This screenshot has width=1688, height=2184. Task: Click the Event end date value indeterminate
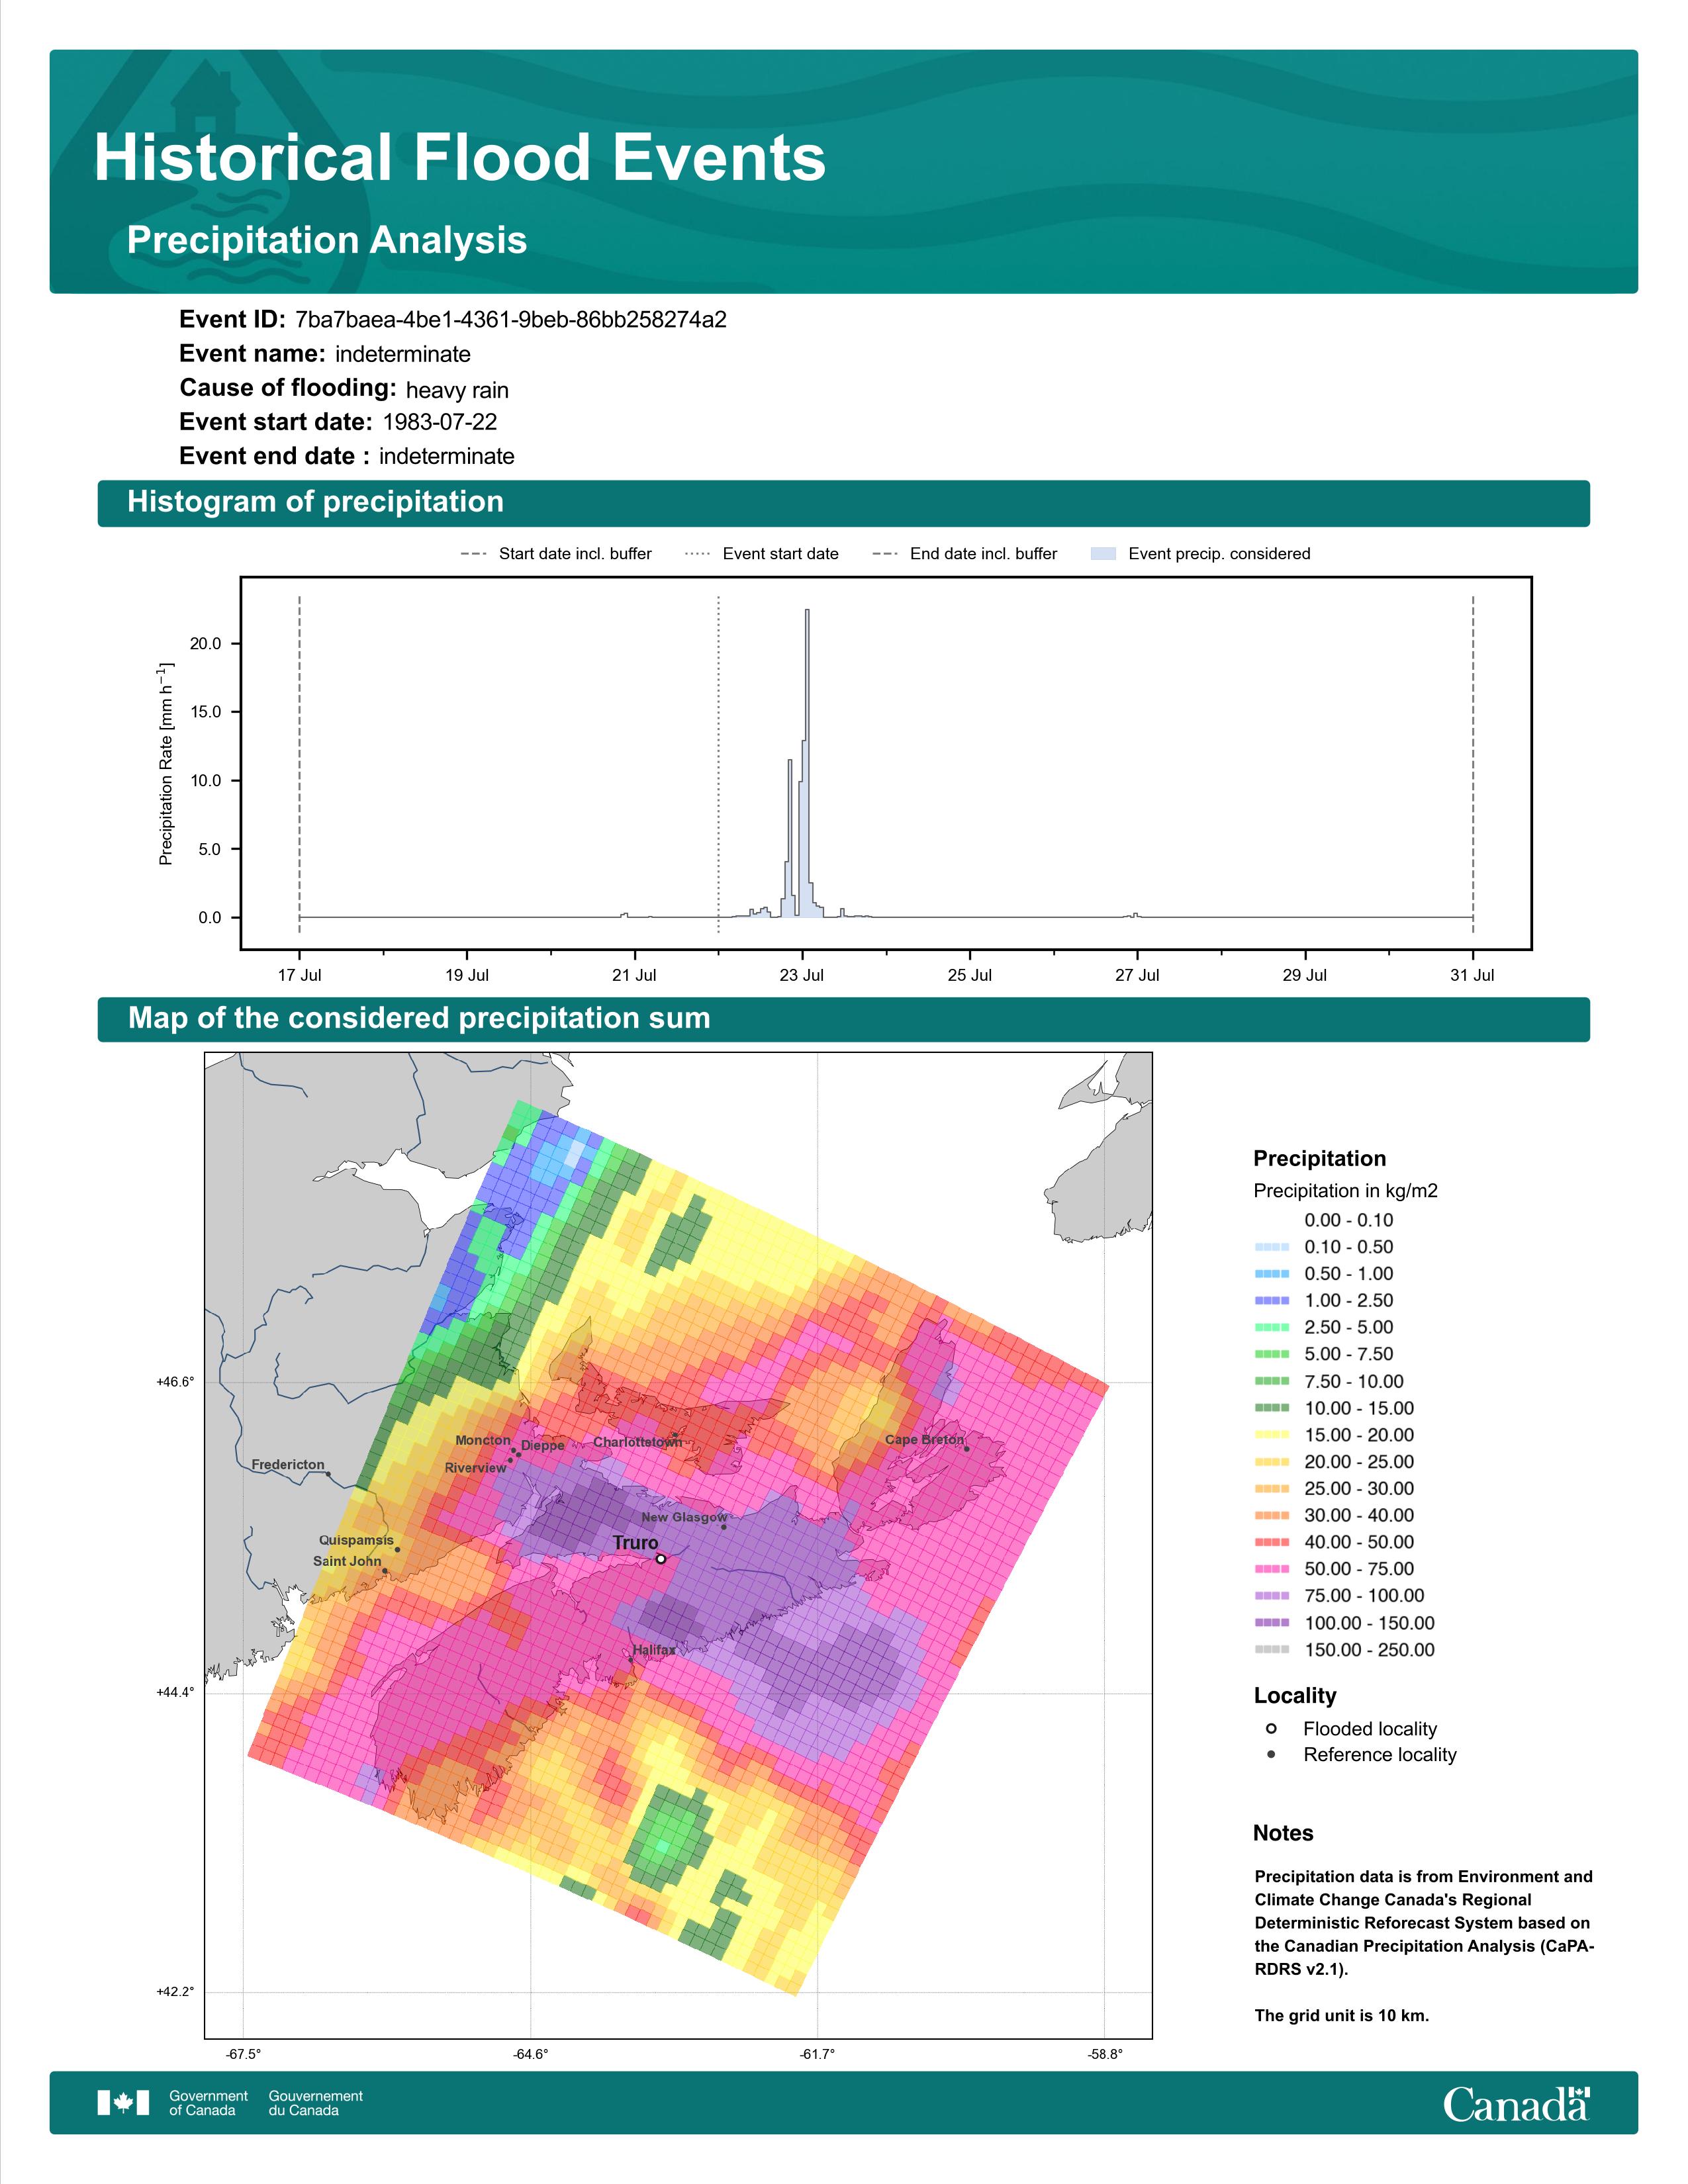(447, 456)
